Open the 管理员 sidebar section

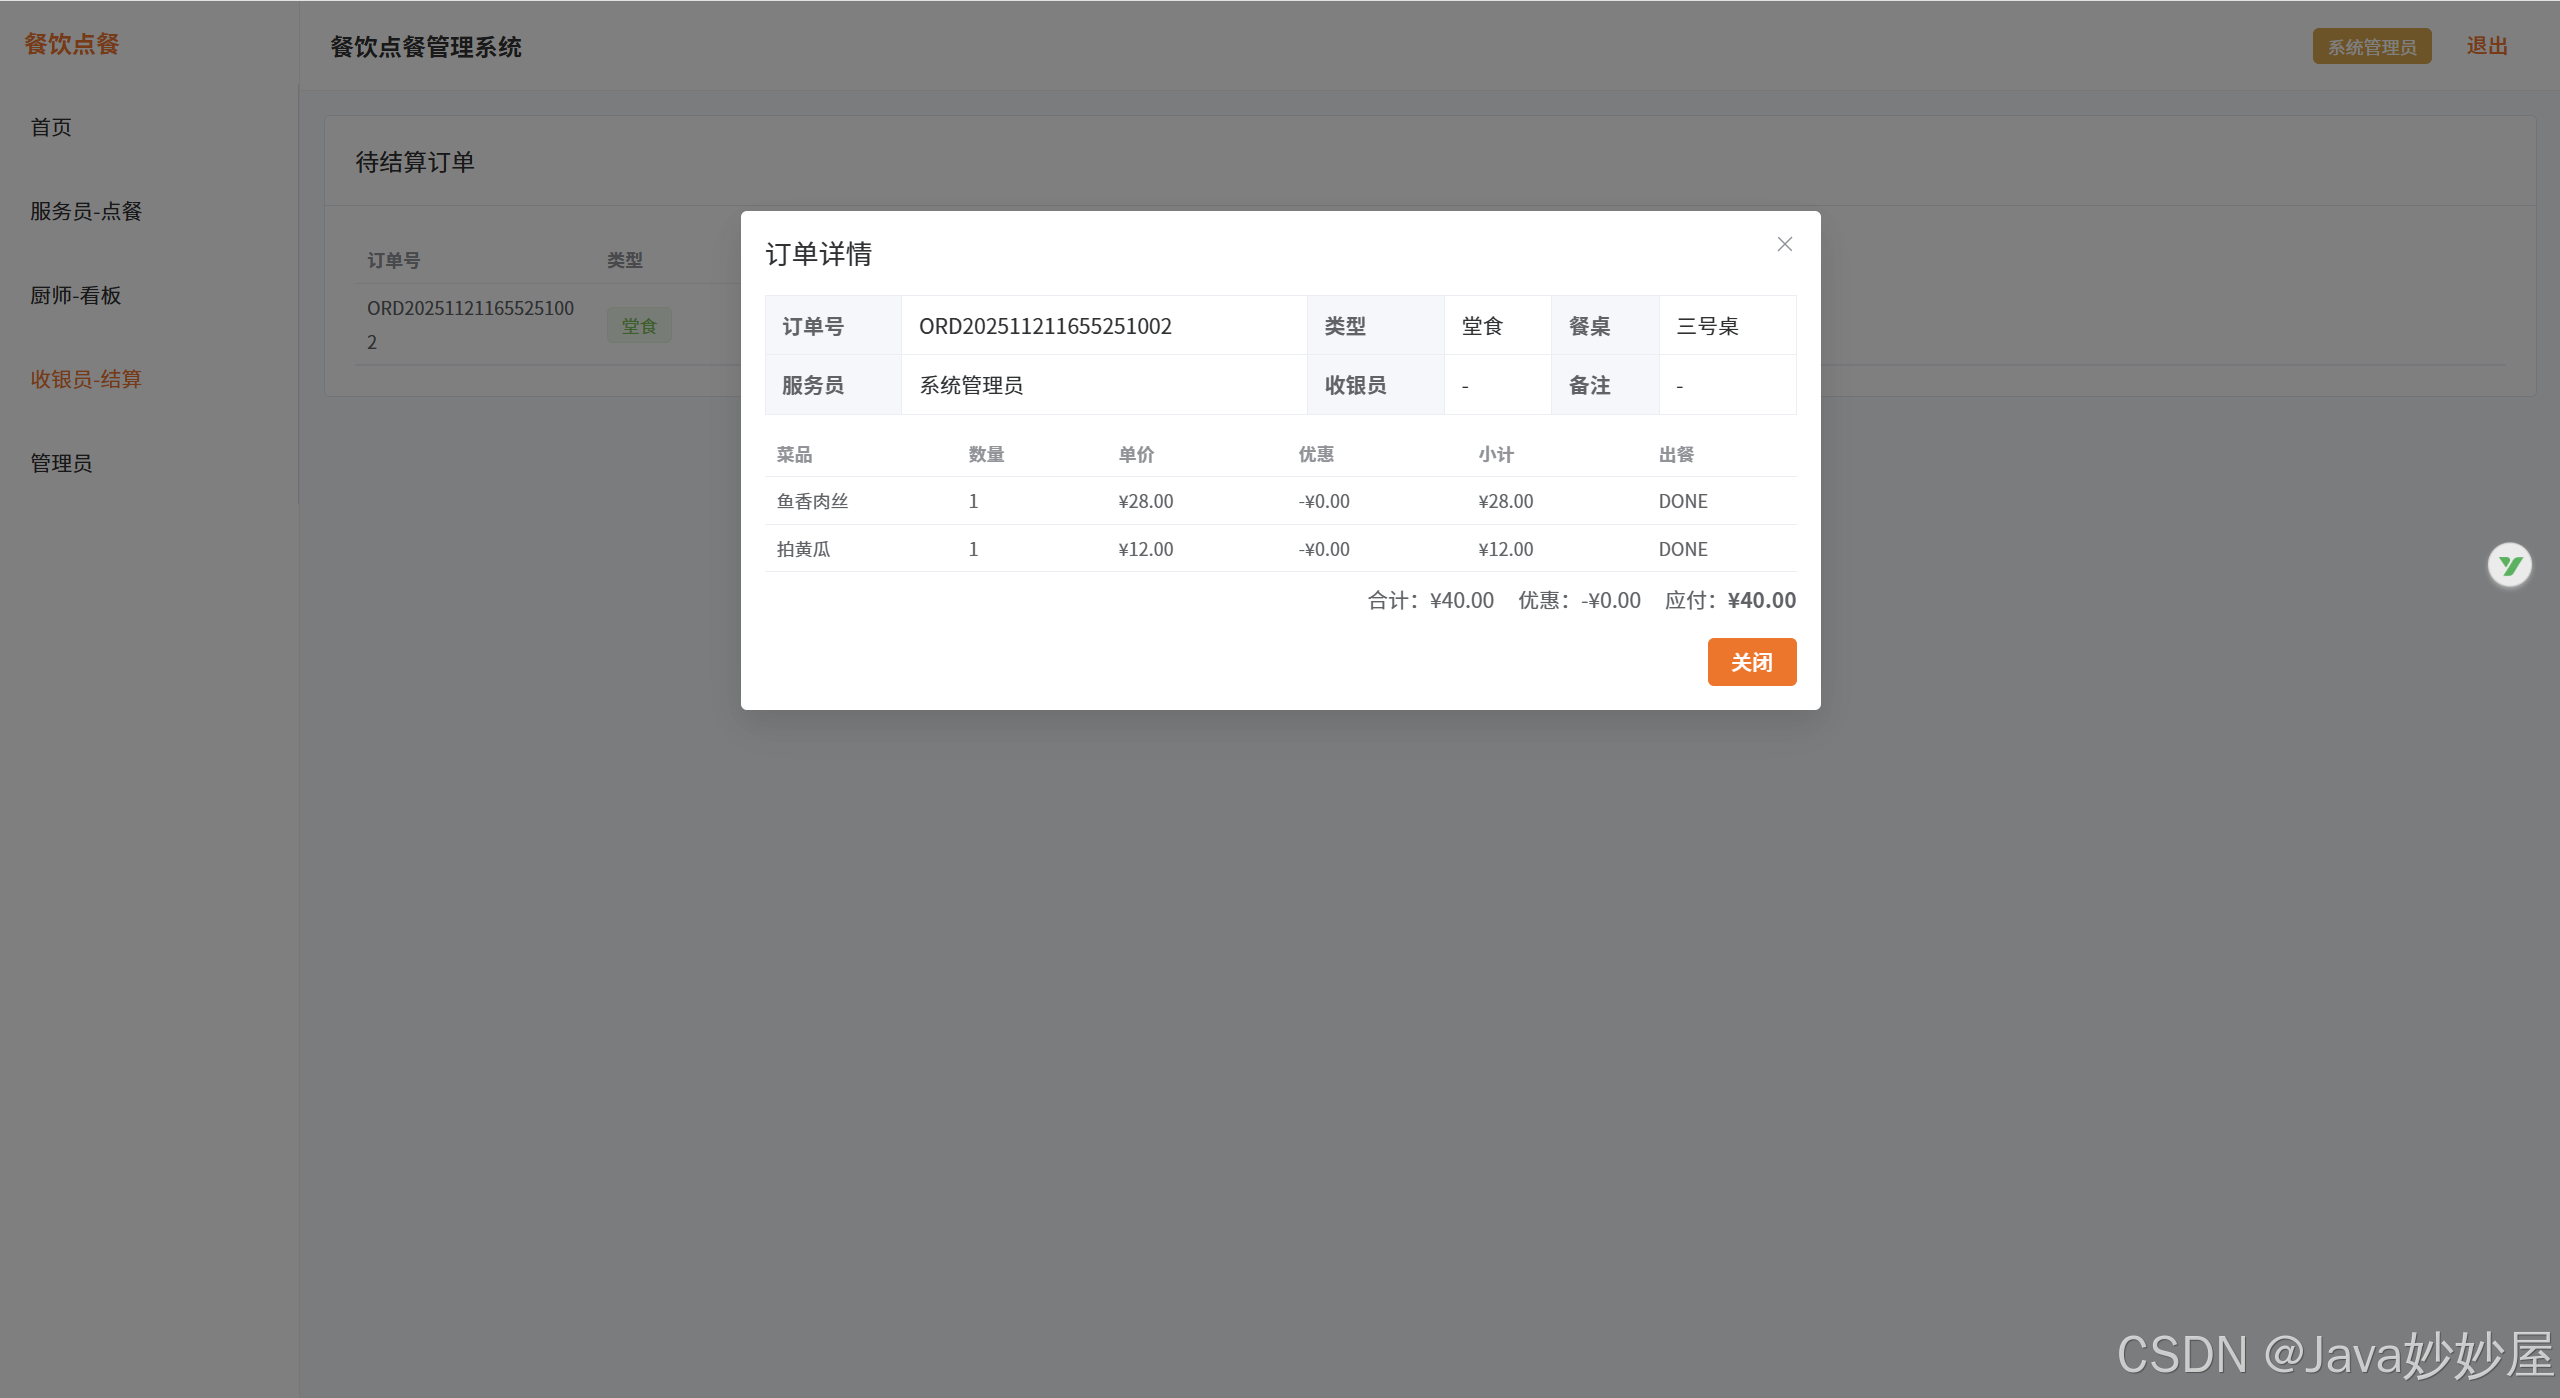pos(61,463)
